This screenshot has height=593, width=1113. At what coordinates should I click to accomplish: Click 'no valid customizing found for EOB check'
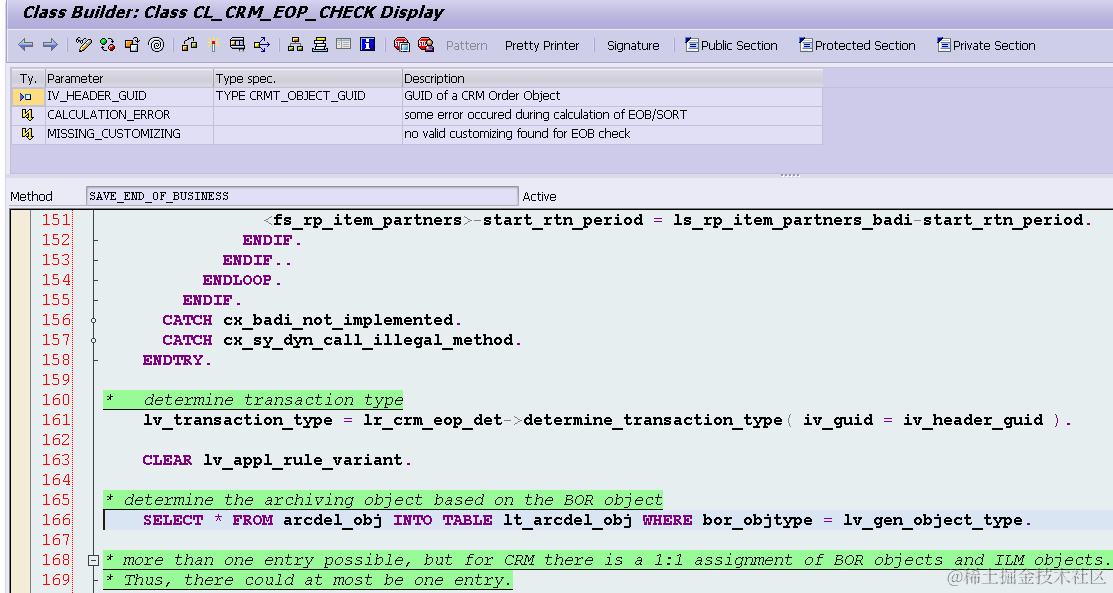[517, 134]
